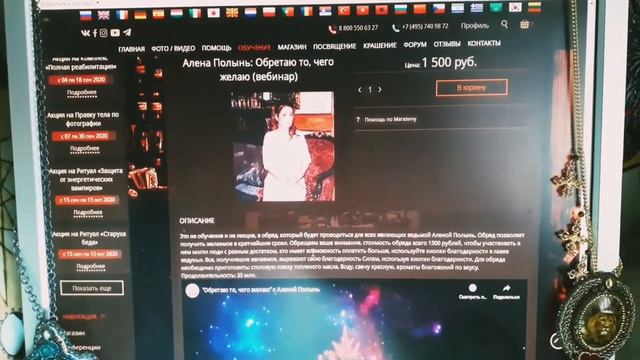The height and width of the screenshot is (360, 640).
Task: Подробнее under Правку тела по фотографии
Action: [x=84, y=149]
